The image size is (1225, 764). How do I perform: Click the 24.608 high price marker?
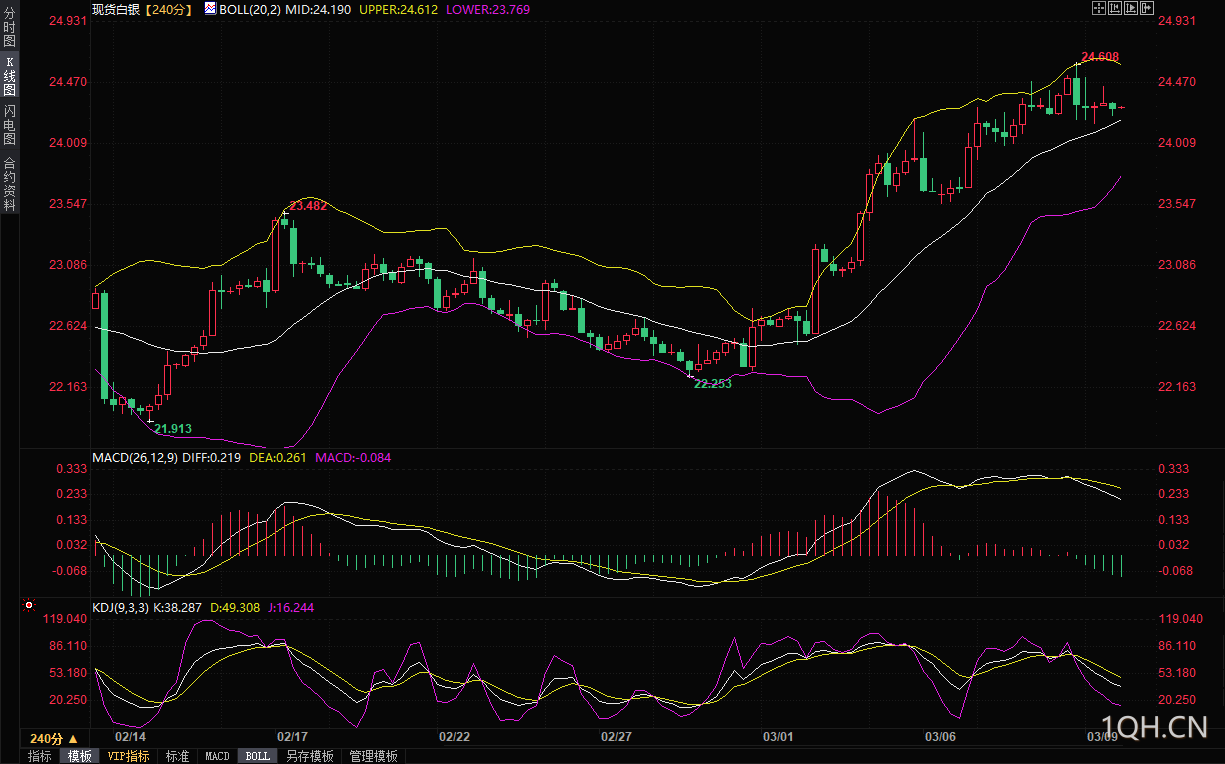(1100, 57)
